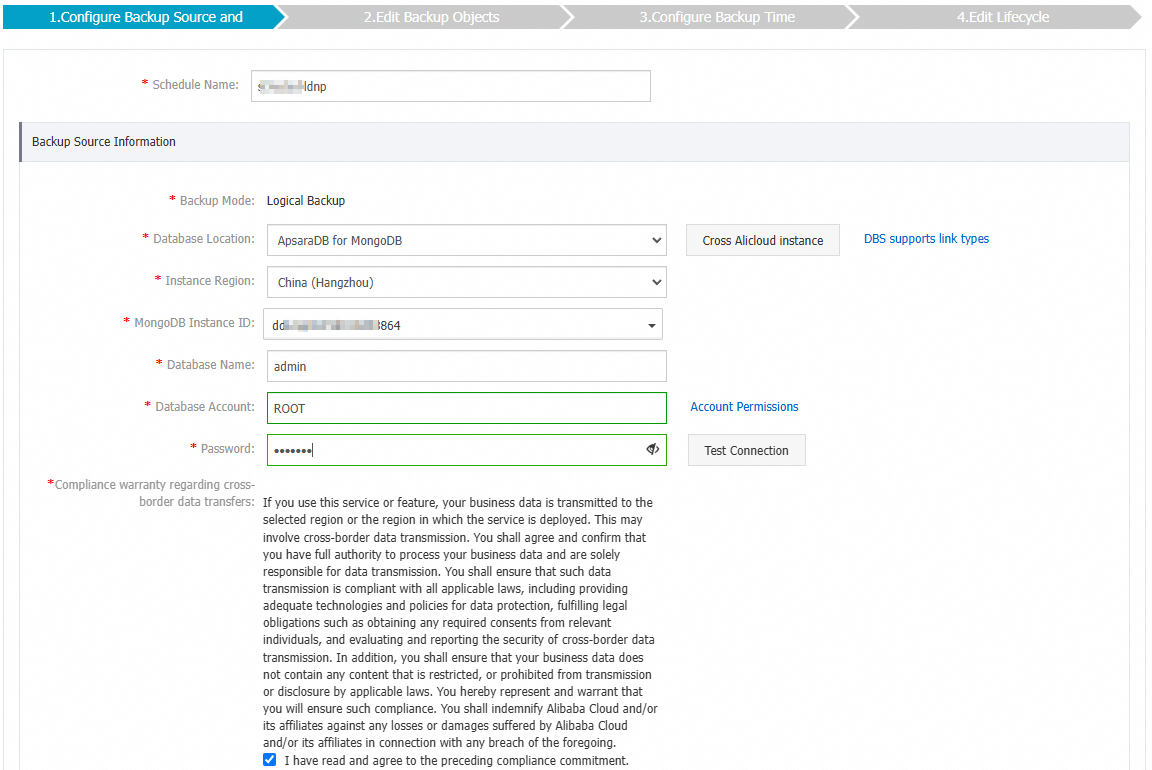Click the Database Name field showing admin

click(x=466, y=365)
